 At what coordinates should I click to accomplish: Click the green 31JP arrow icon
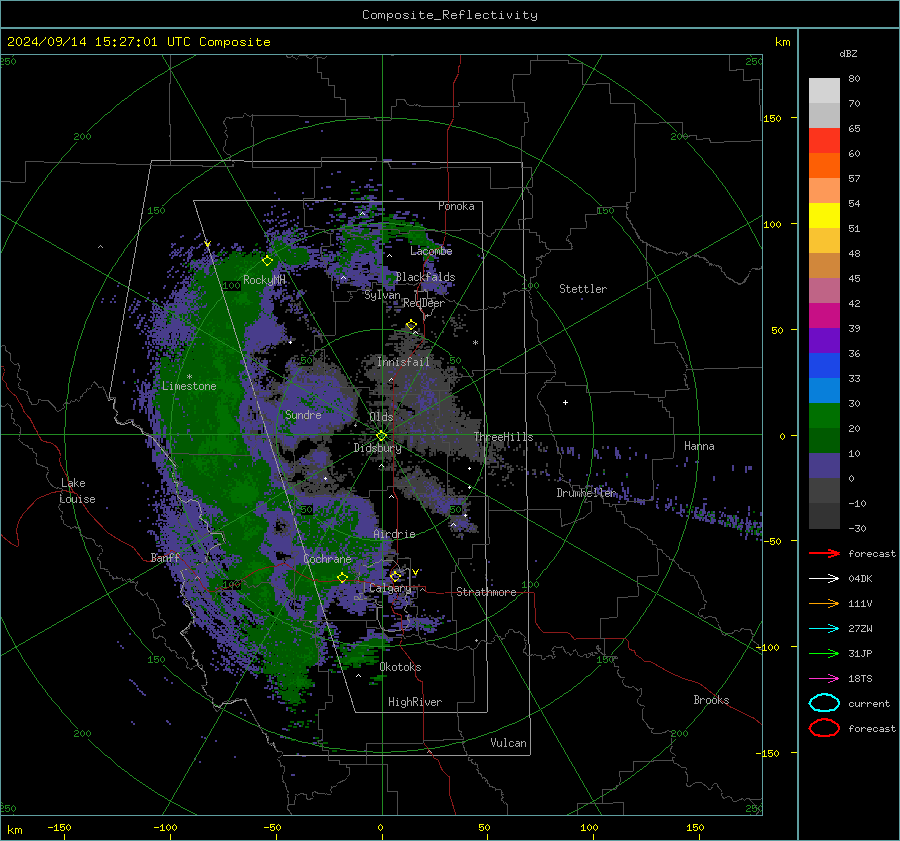[x=824, y=653]
